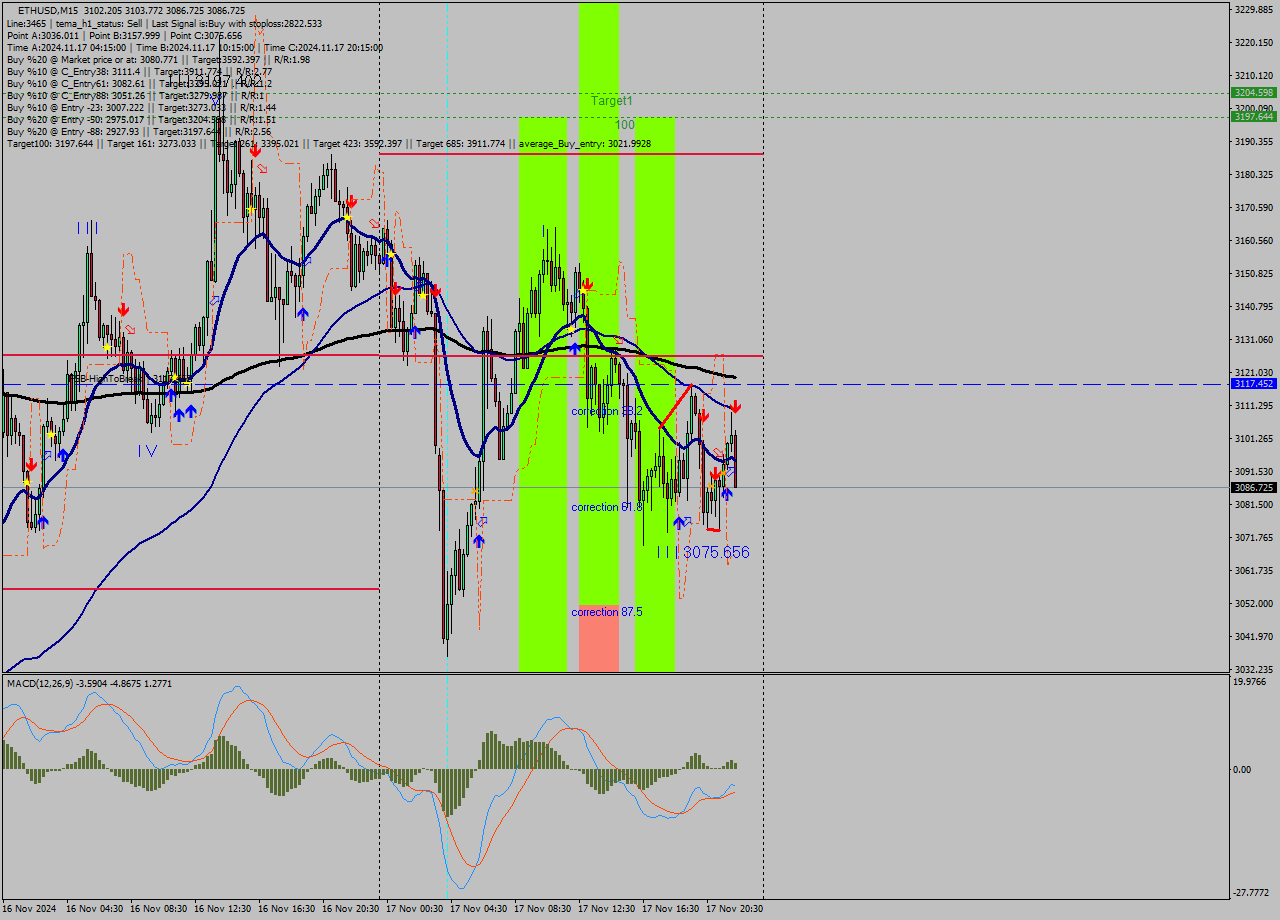Image resolution: width=1280 pixels, height=920 pixels.
Task: Click the '17 Nov 00:30' time label
Action: tap(415, 909)
